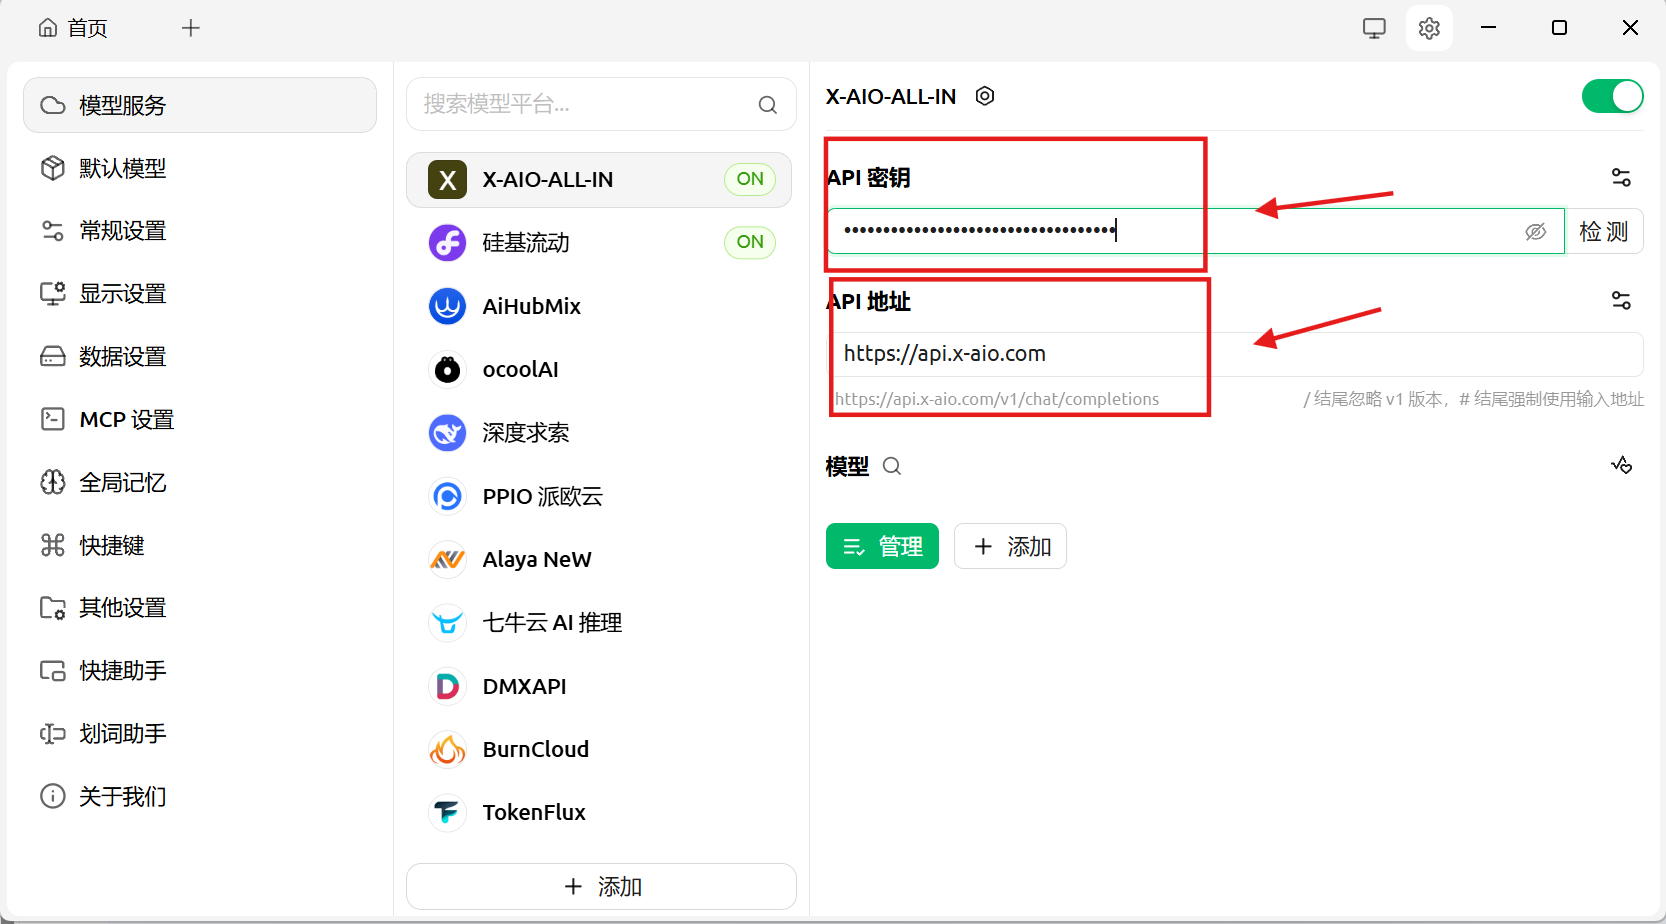Click the 快捷键 command icon
The width and height of the screenshot is (1666, 924).
[52, 545]
